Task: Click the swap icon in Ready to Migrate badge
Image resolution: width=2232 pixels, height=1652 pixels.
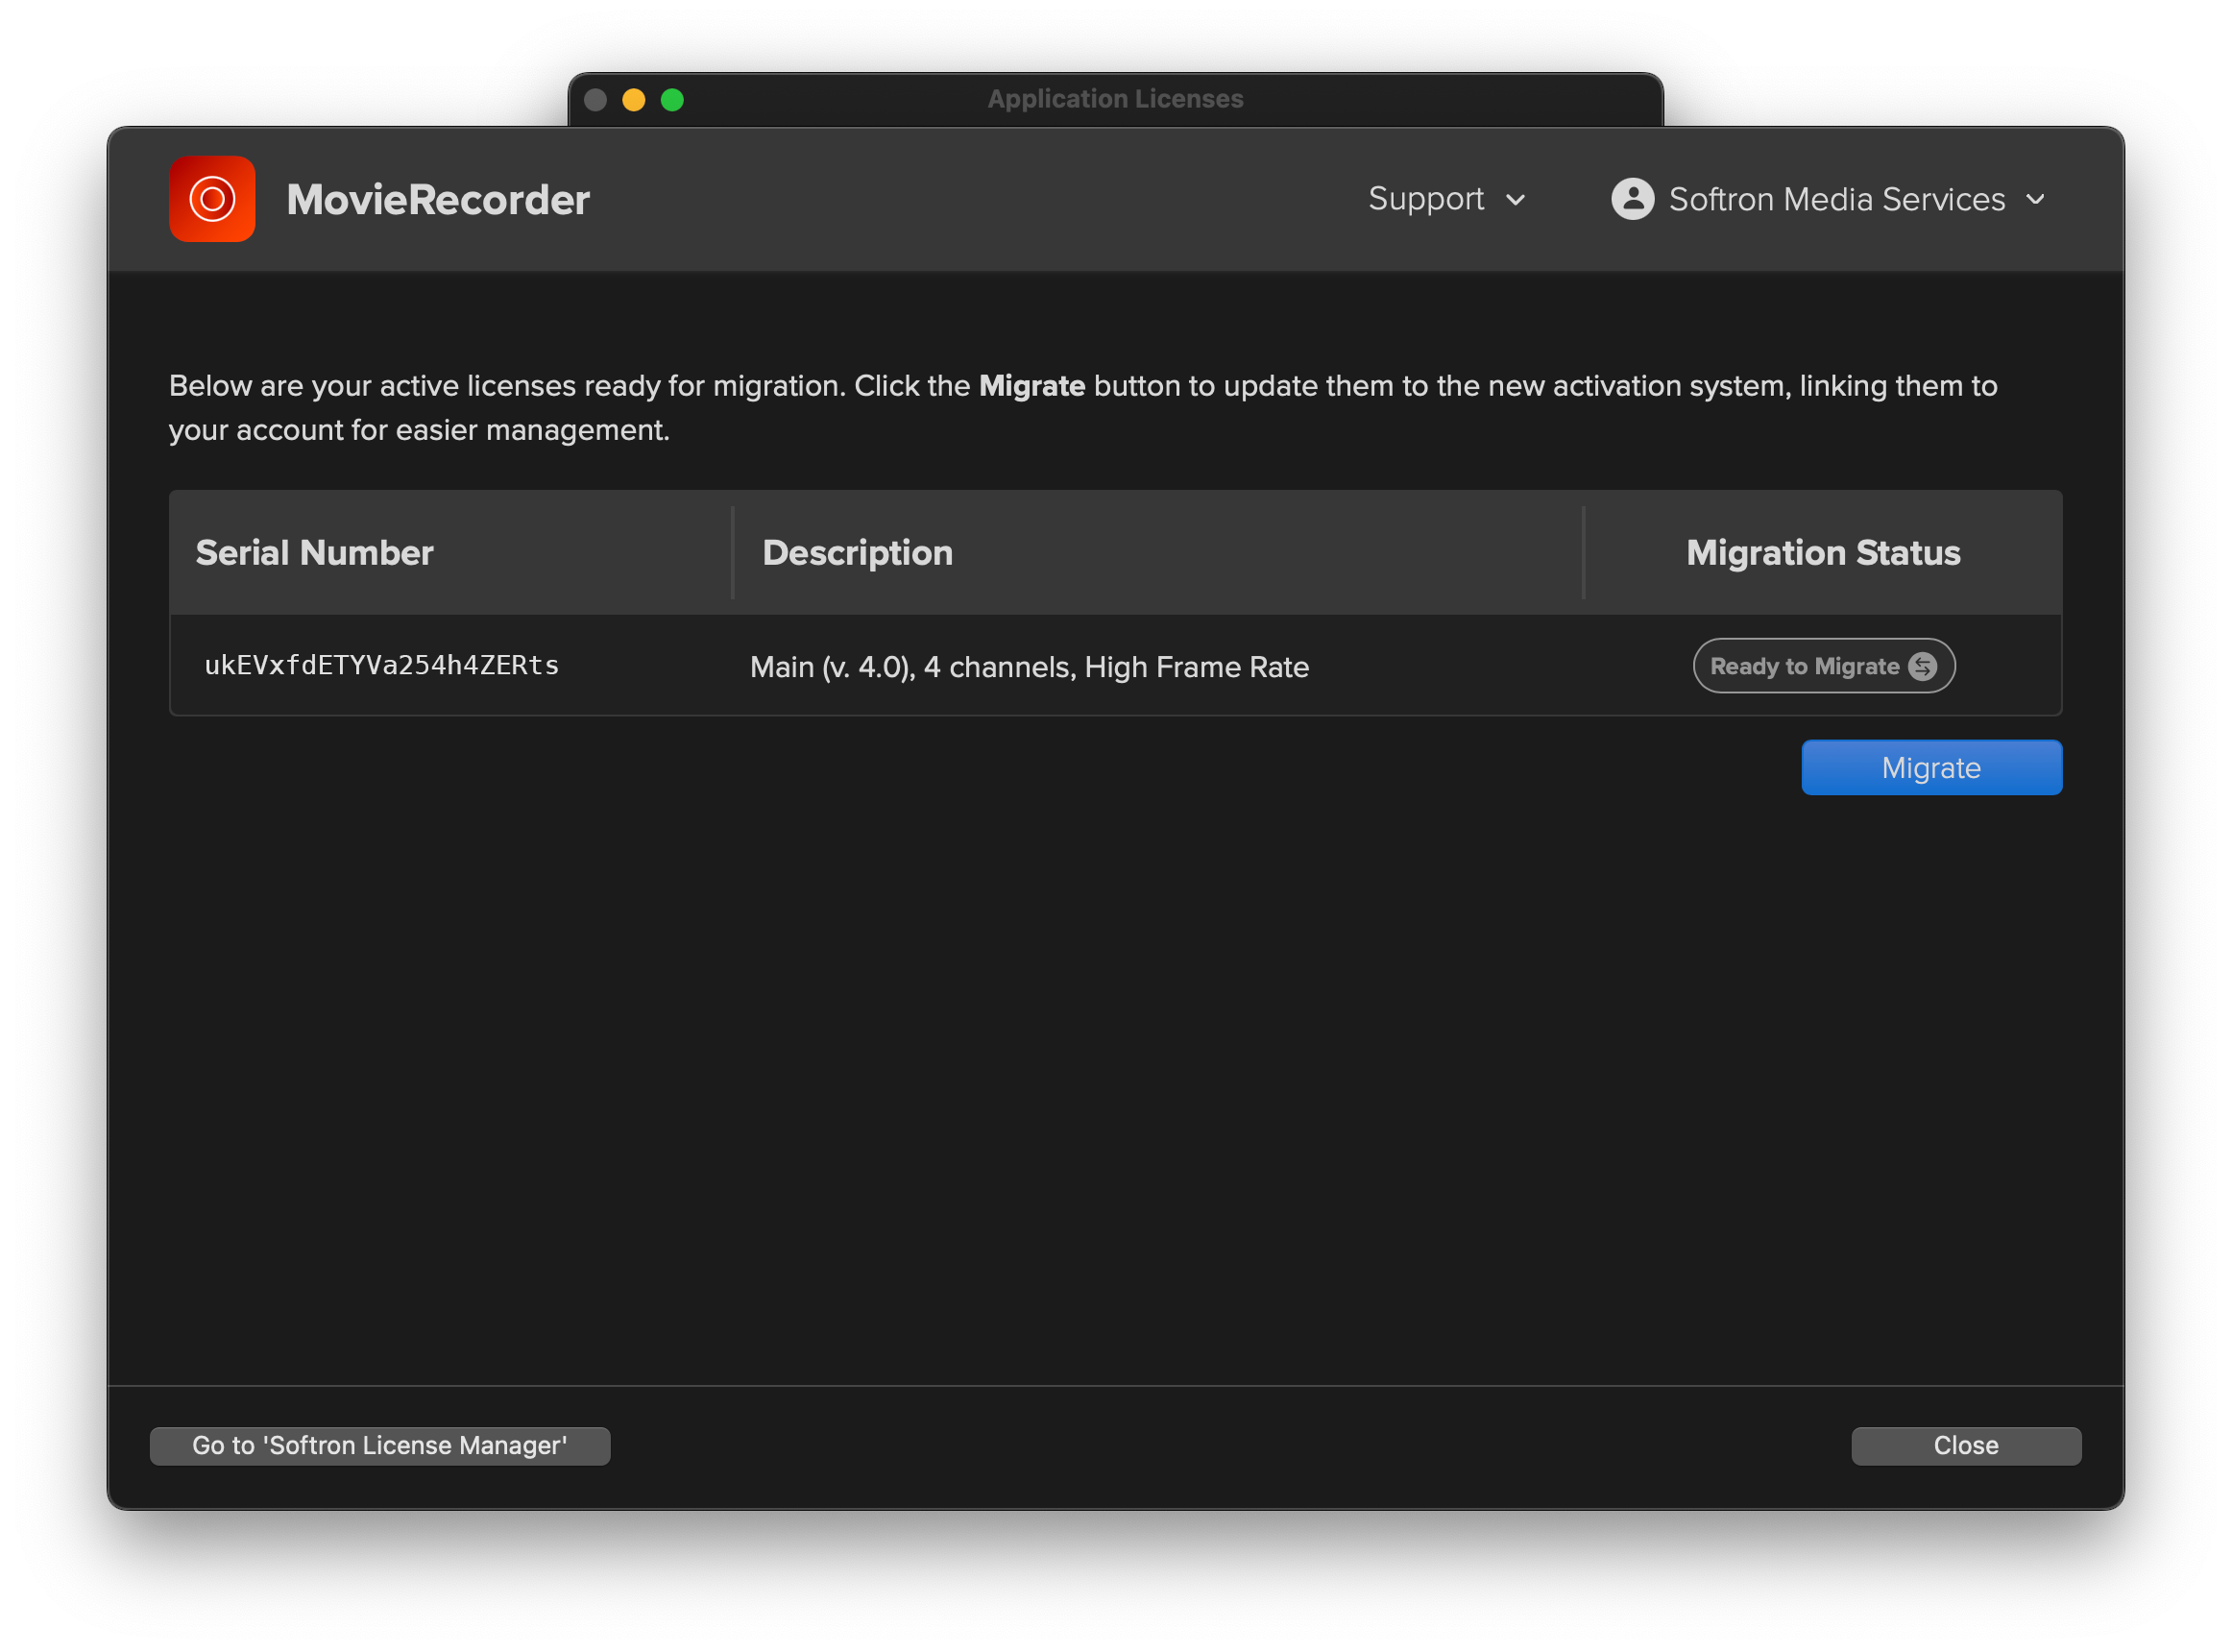Action: point(1922,667)
